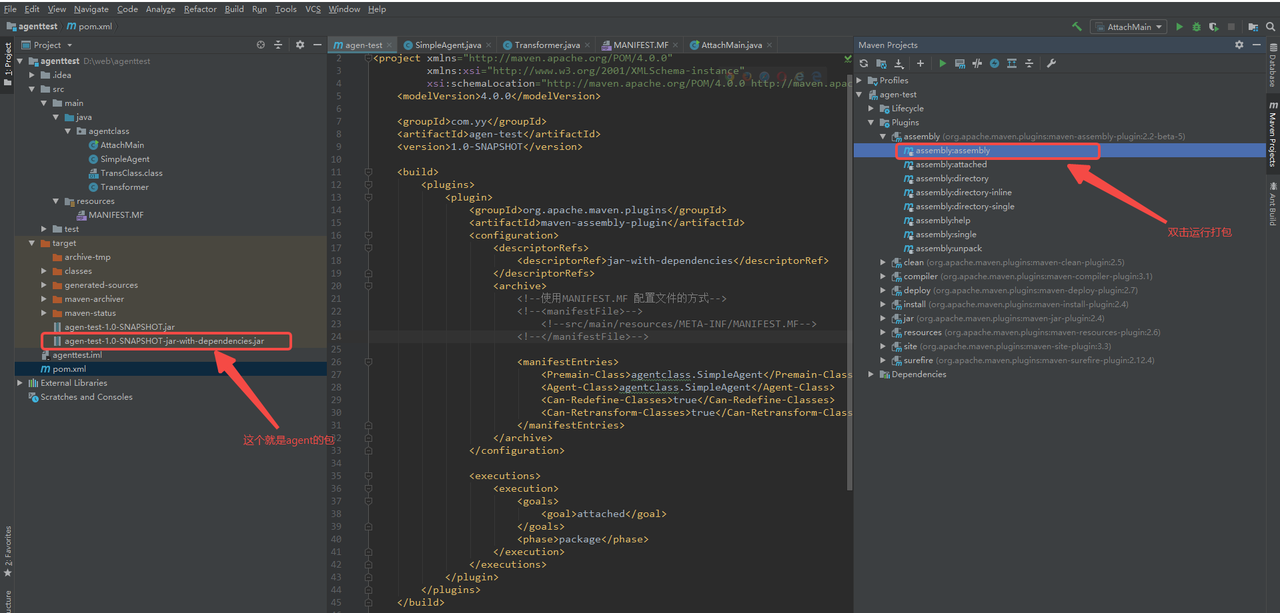This screenshot has height=613, width=1280.
Task: Expand the Lifecycle node in Maven Projects
Action: (x=871, y=108)
